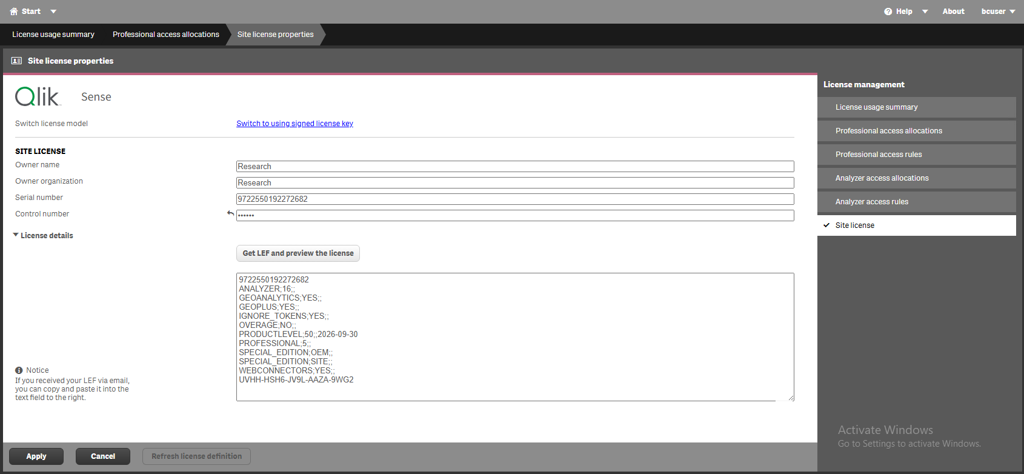Click the SITE LICENSE section heading
The width and height of the screenshot is (1024, 474).
click(40, 151)
